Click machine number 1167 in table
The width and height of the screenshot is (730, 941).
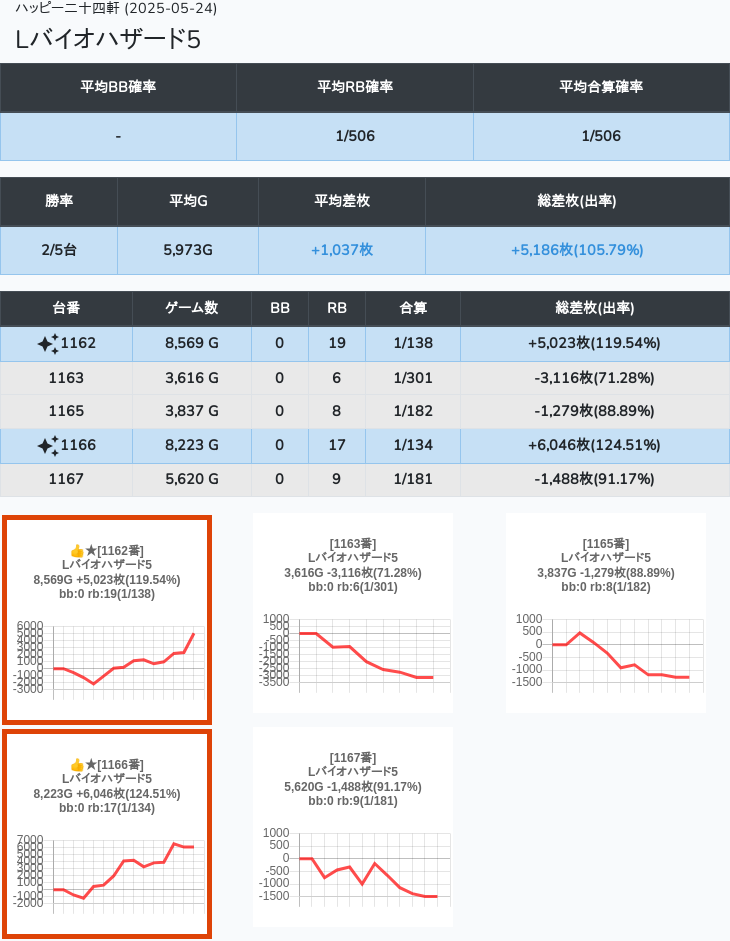click(66, 480)
